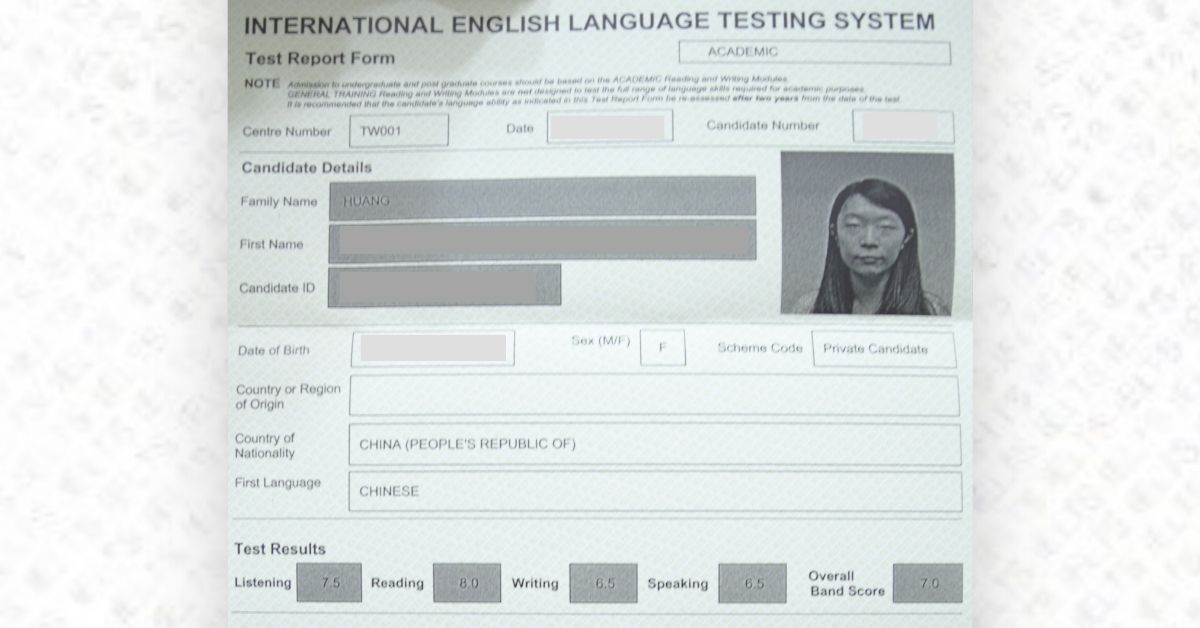Click the "Centre Number" label
Screen dimensions: 1200x628
tap(287, 131)
